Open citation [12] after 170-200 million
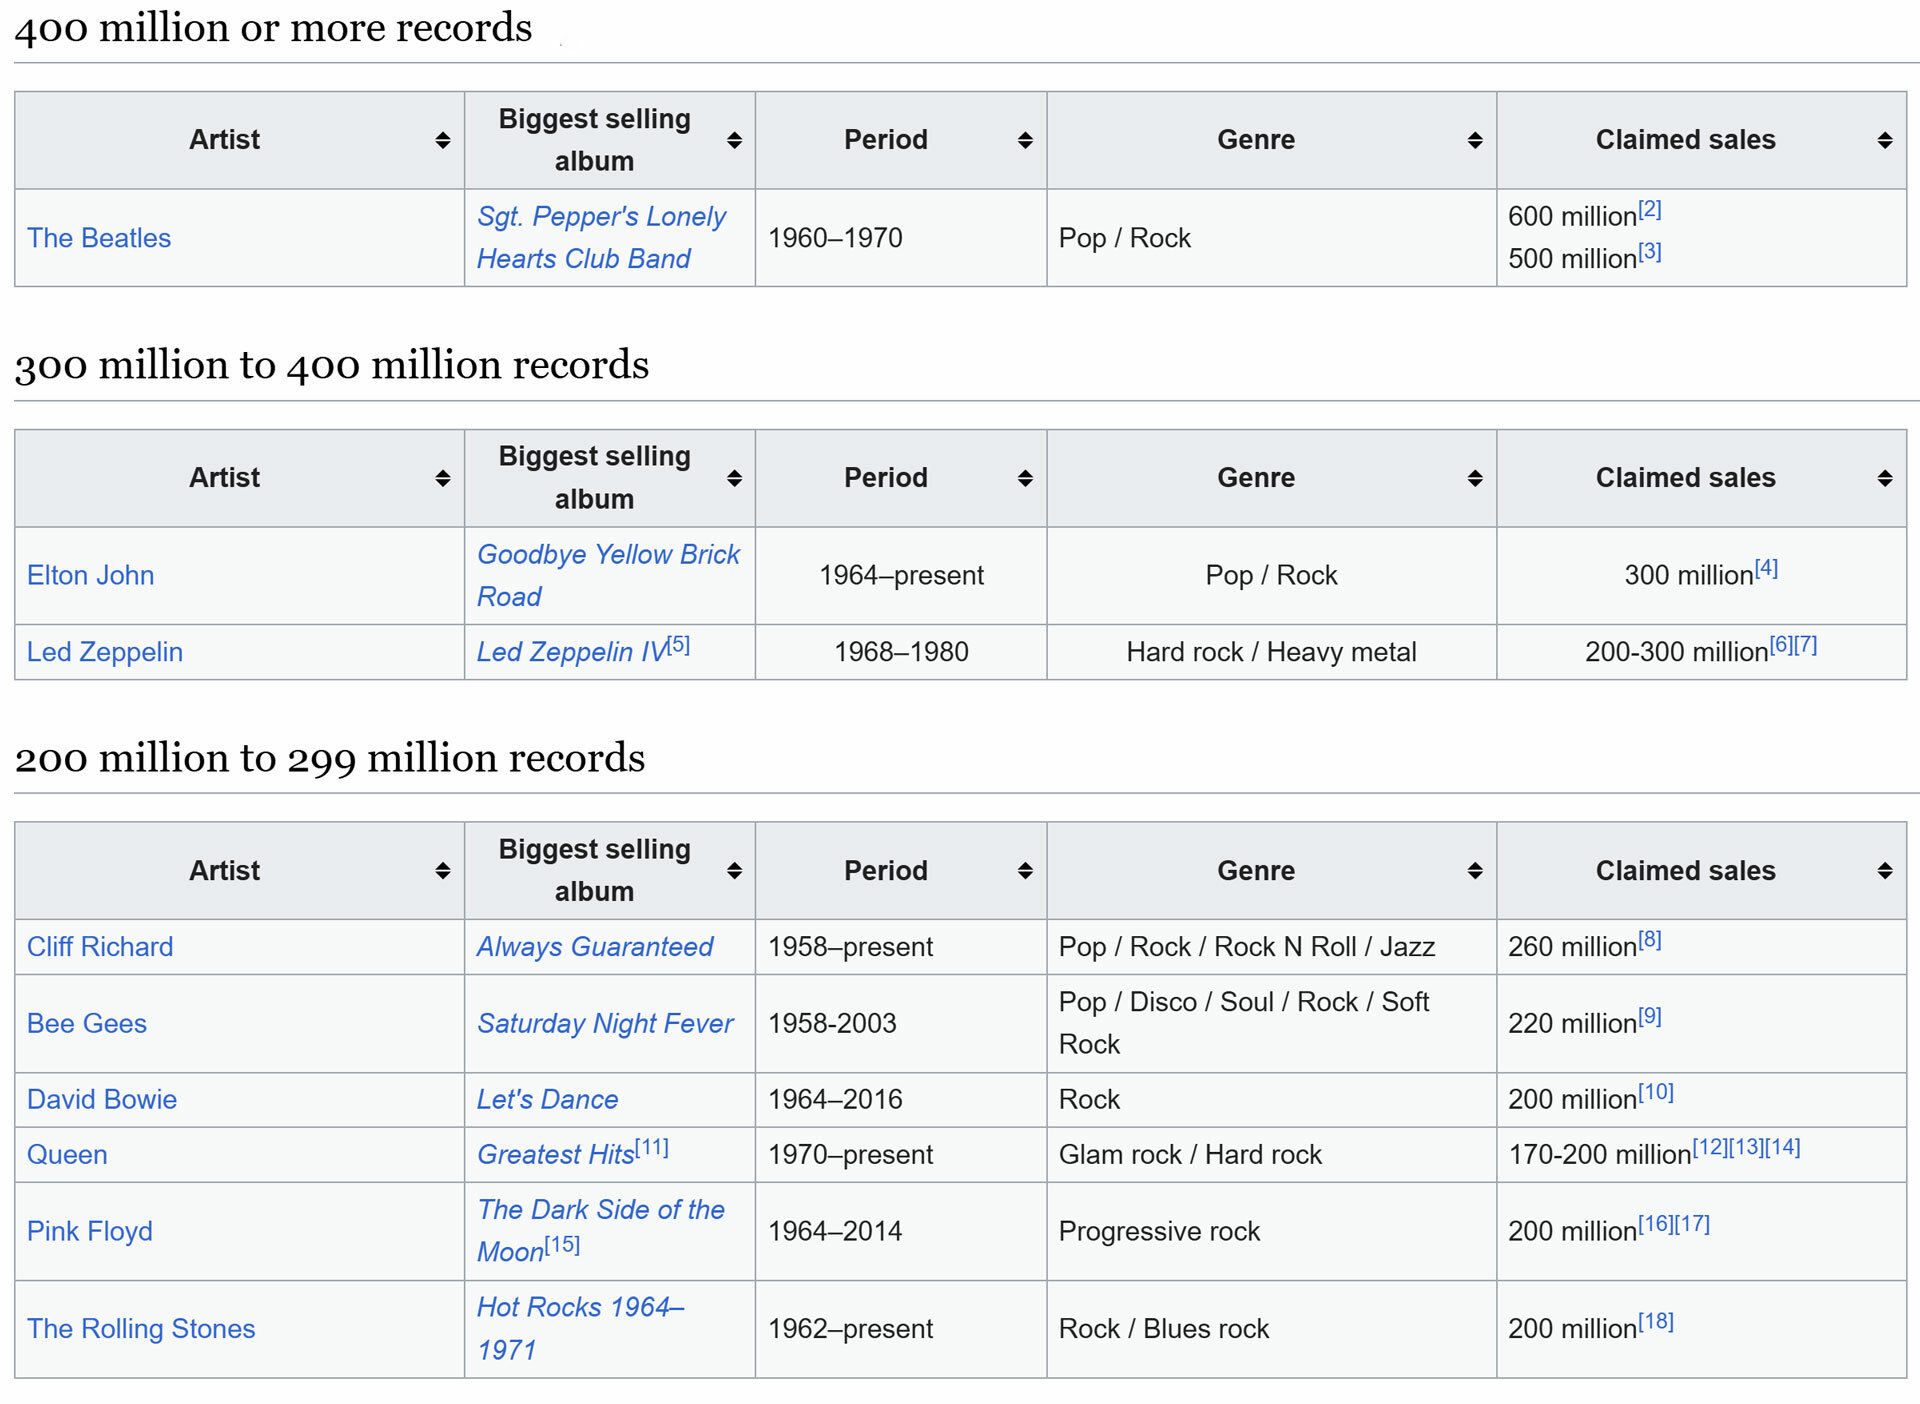The image size is (1920, 1404). 1710,1147
